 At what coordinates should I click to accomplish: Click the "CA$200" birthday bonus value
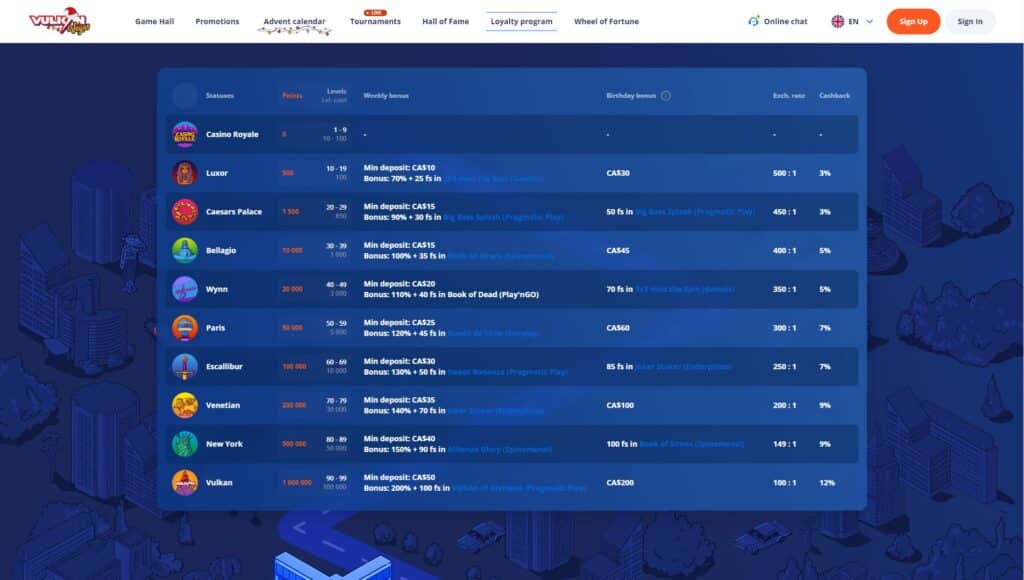pos(620,483)
